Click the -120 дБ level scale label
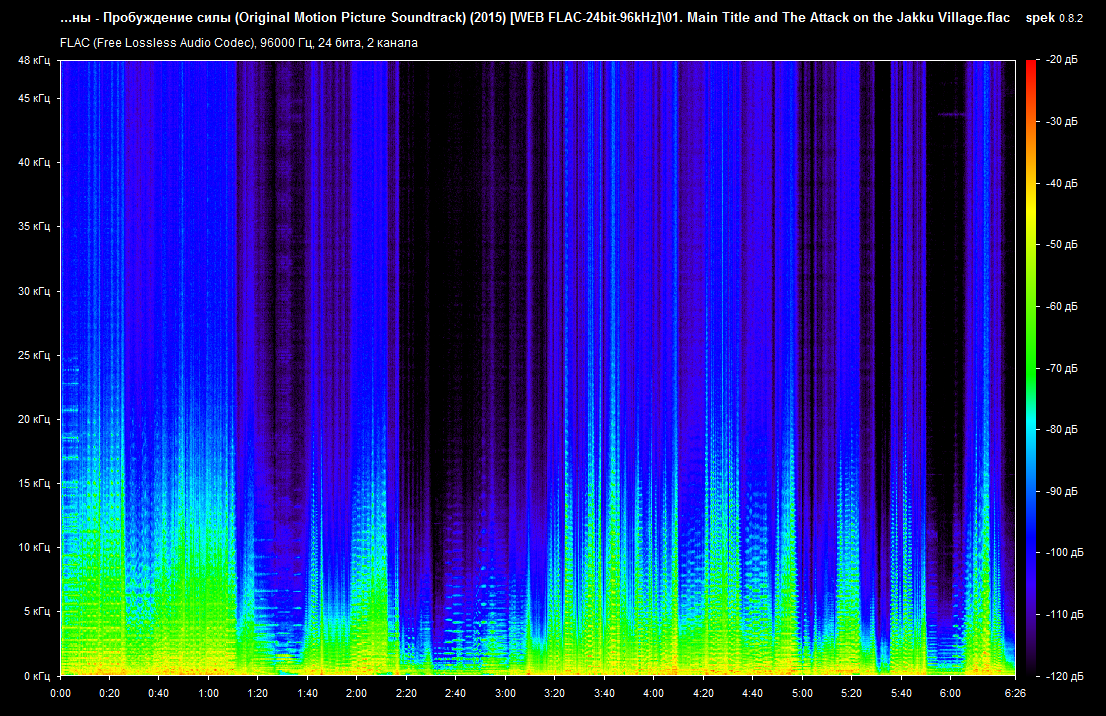This screenshot has height=716, width=1106. [1062, 676]
